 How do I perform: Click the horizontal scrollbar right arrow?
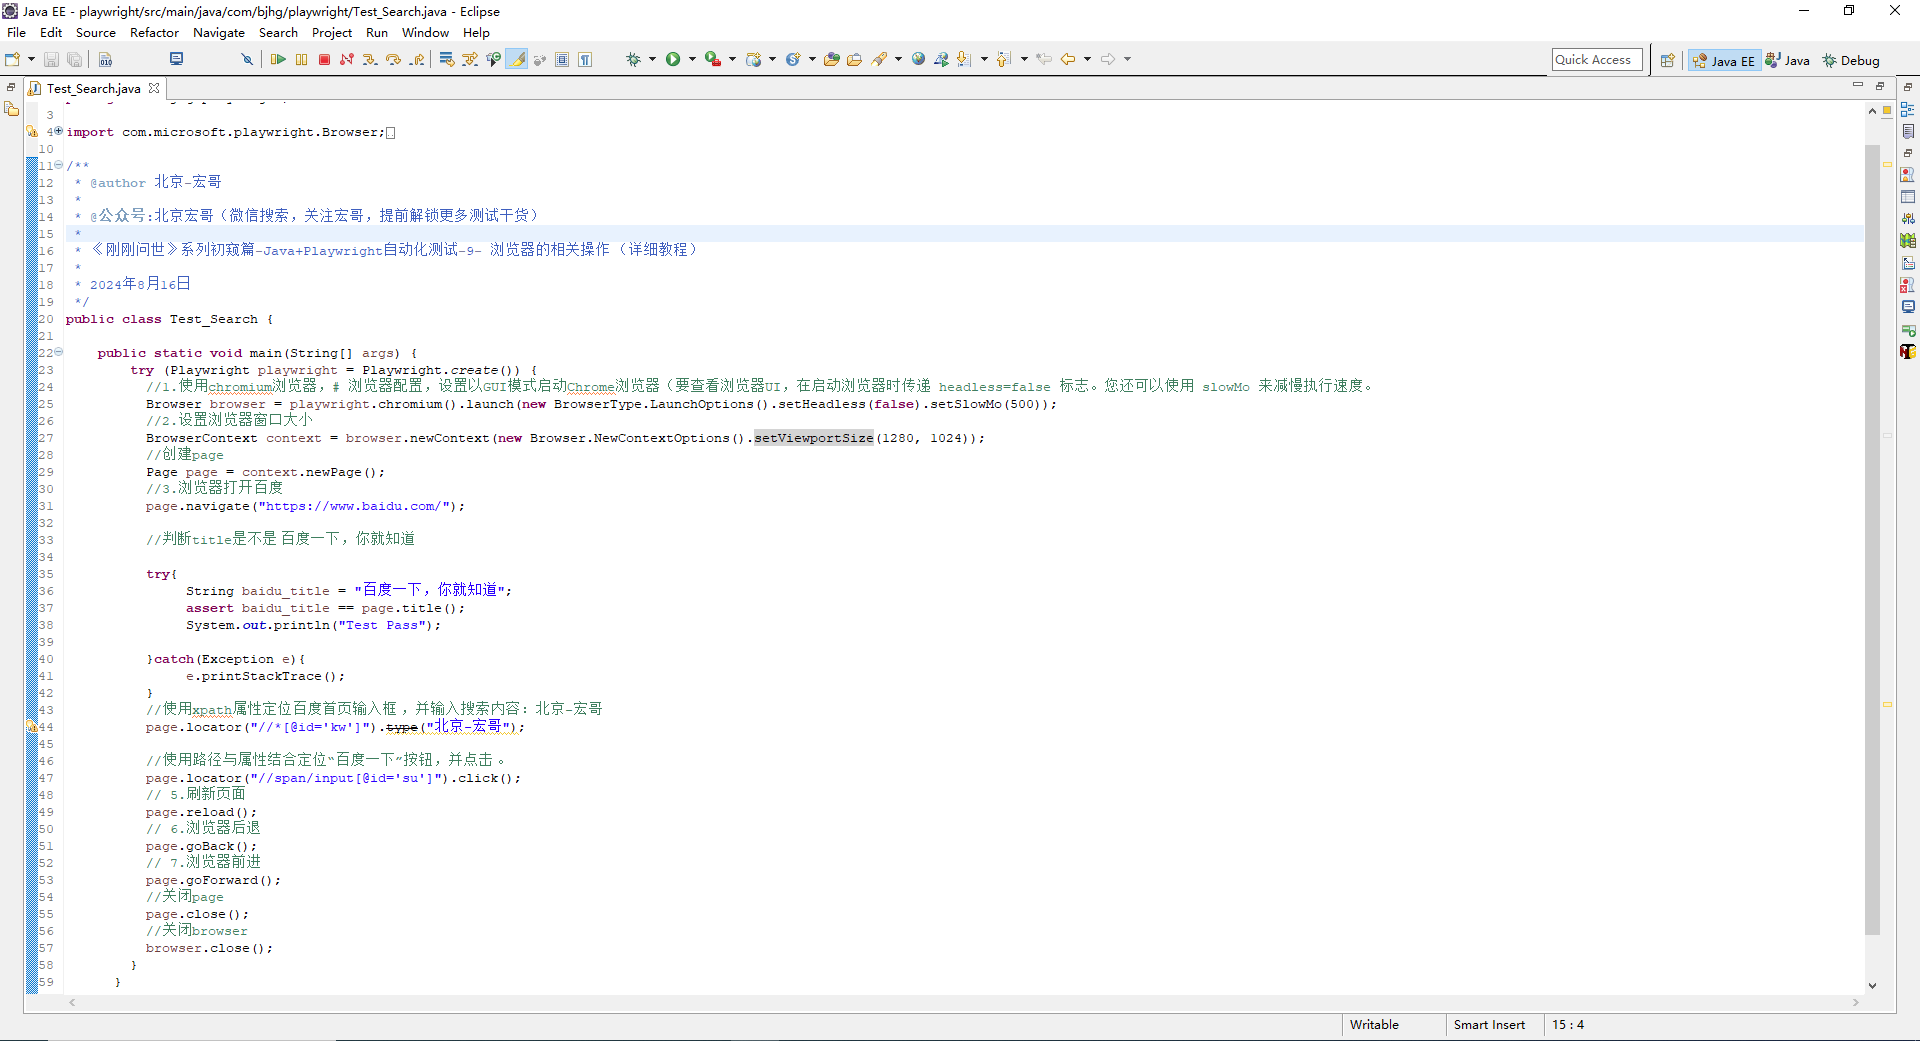(1856, 1002)
